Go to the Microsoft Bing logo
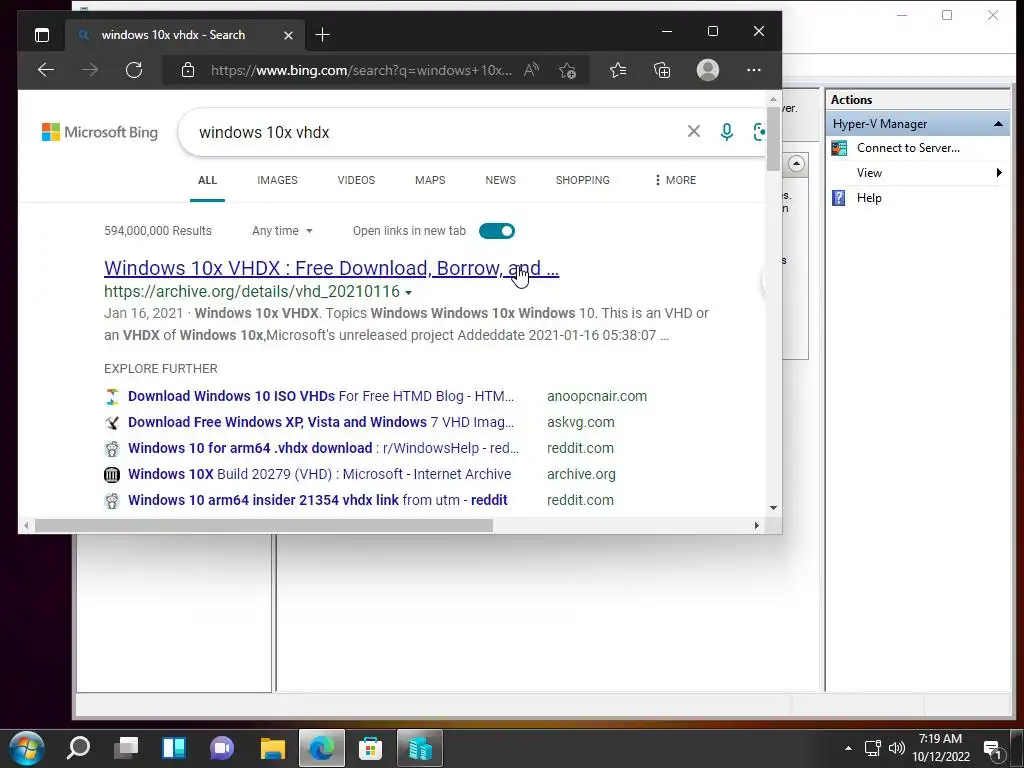The height and width of the screenshot is (768, 1024). pyautogui.click(x=100, y=133)
